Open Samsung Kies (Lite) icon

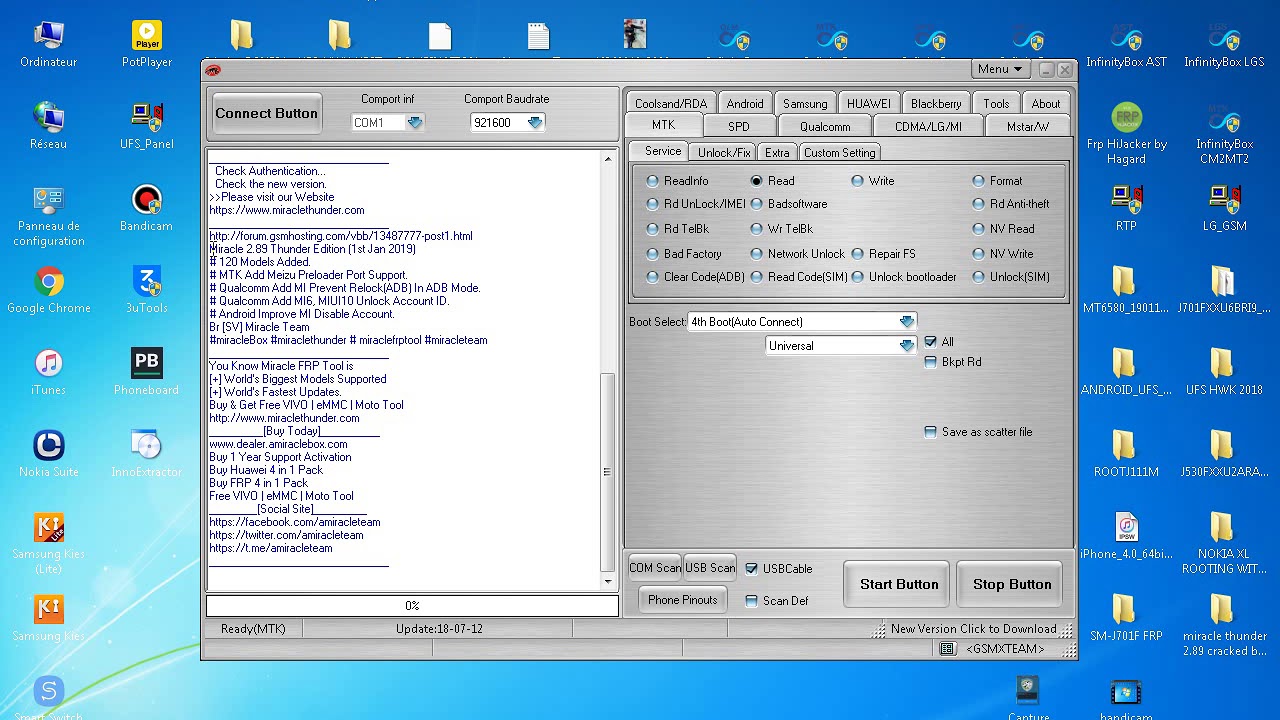pyautogui.click(x=48, y=544)
